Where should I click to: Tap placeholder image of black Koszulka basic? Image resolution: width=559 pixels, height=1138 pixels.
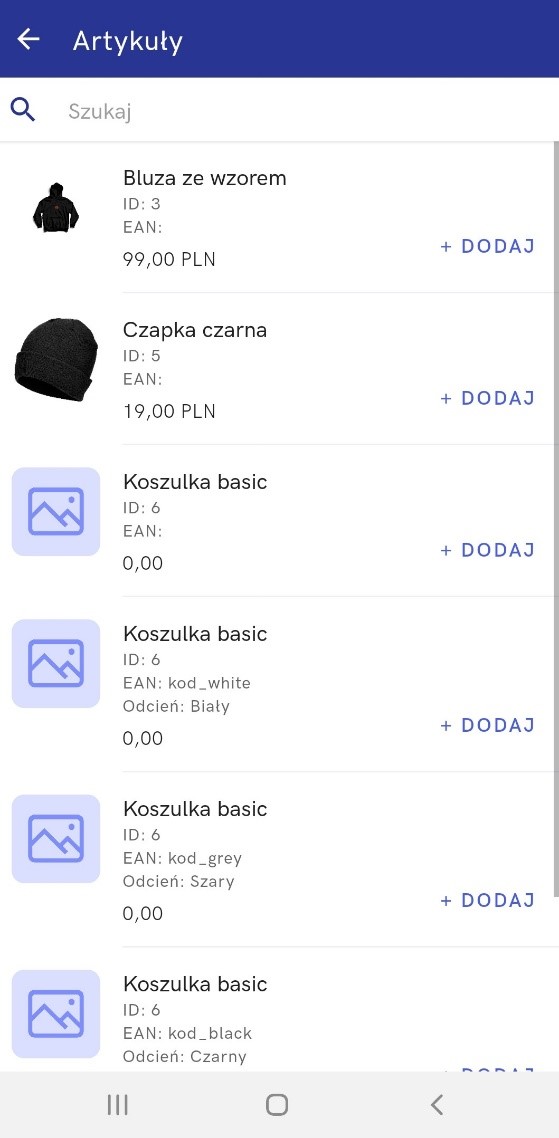(56, 1014)
